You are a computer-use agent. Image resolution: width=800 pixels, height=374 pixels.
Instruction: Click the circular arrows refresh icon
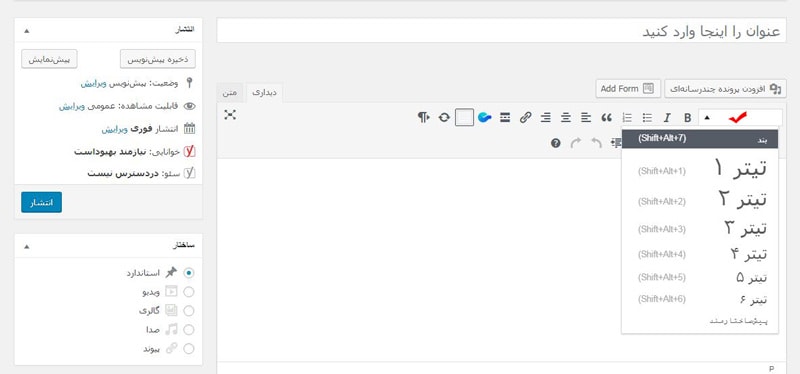coord(444,118)
